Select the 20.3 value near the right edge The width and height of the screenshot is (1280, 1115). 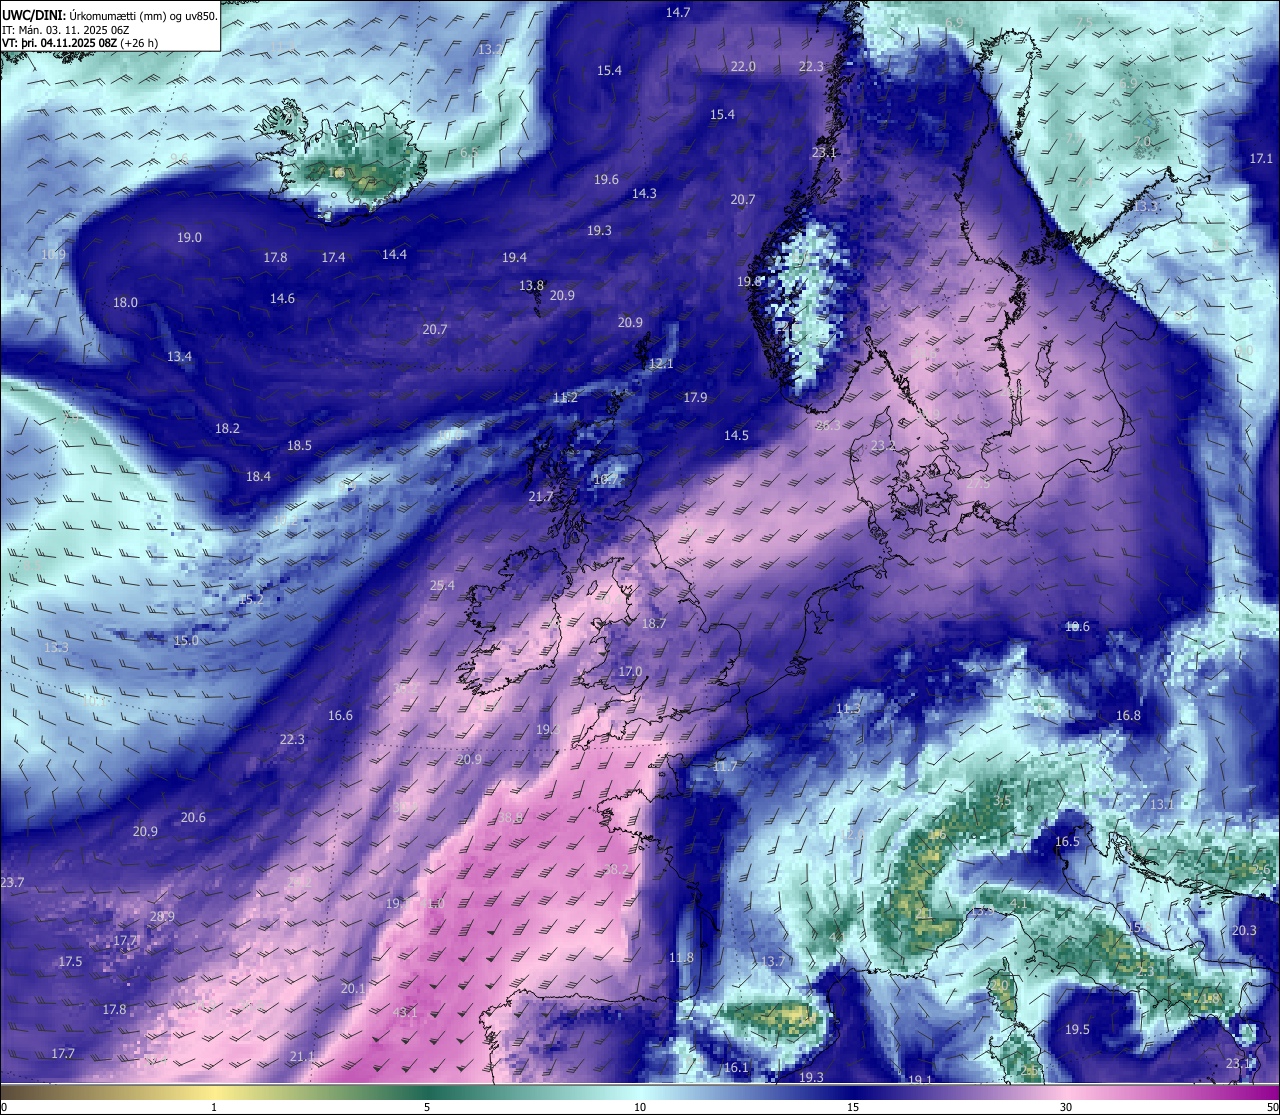[1244, 931]
